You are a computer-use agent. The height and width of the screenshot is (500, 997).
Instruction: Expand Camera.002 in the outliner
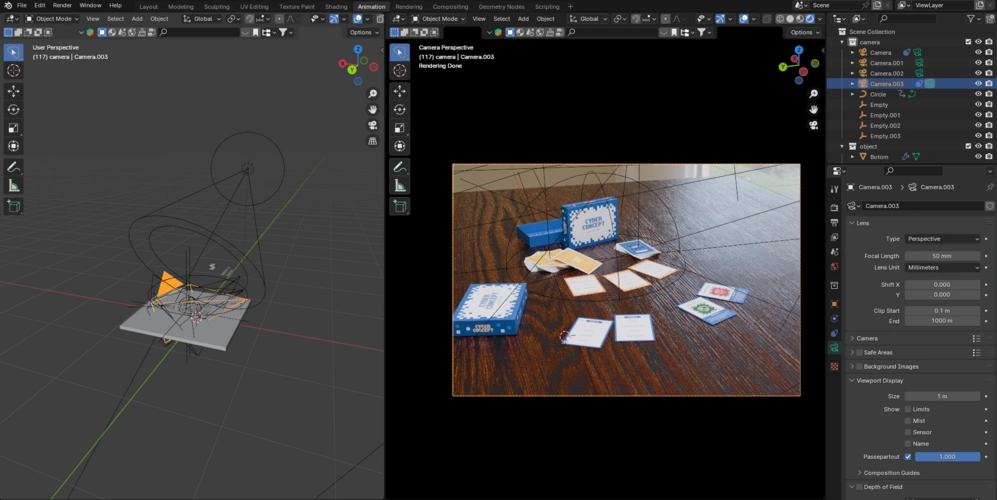tap(853, 73)
